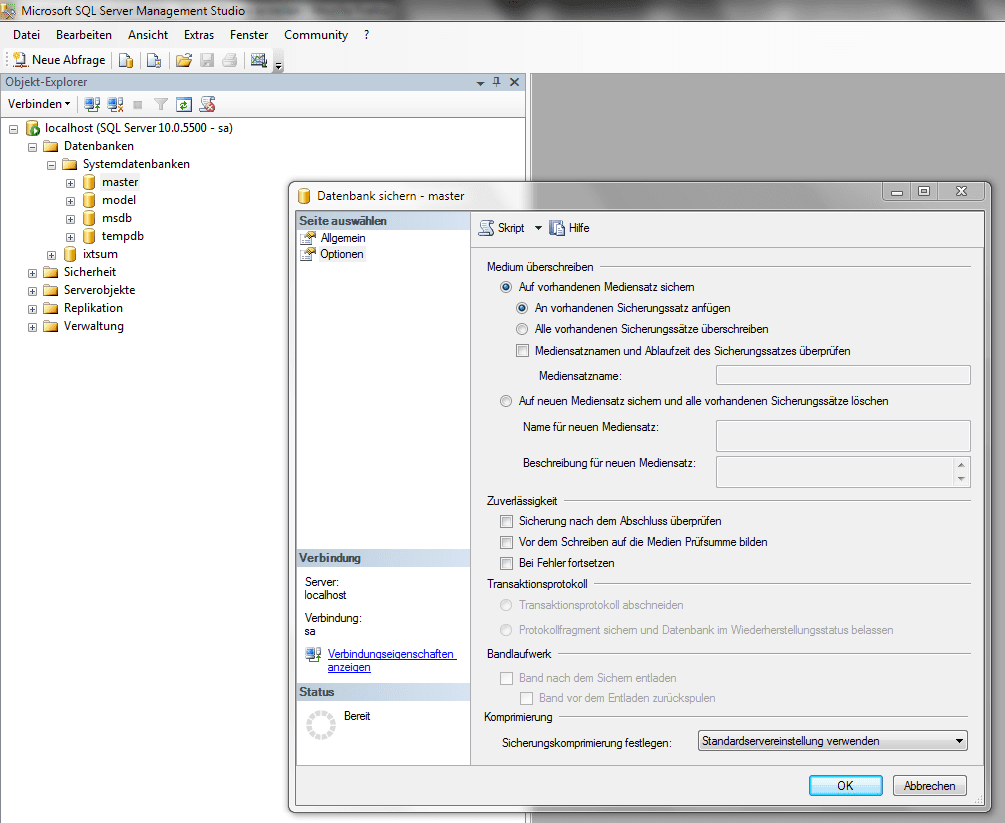Screen dimensions: 1005x823
Task: Click the activity monitor toolbar icon
Action: point(259,60)
